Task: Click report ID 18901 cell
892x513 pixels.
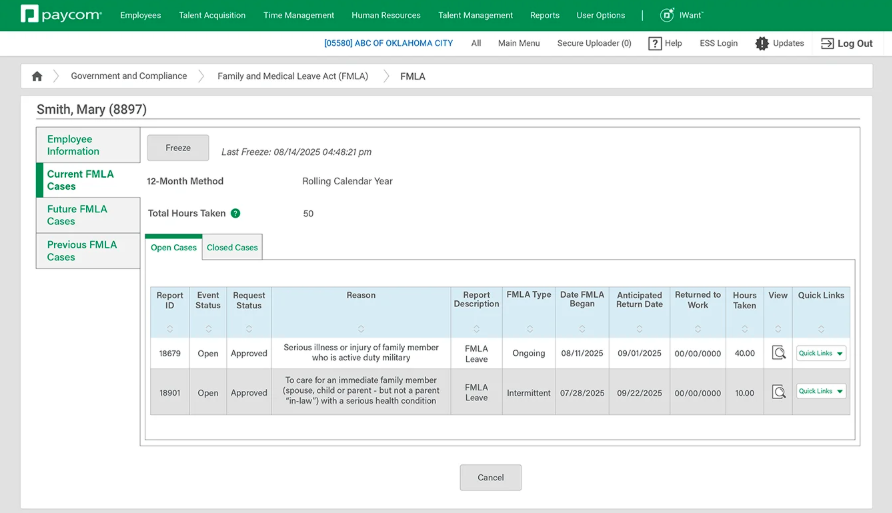Action: tap(170, 393)
